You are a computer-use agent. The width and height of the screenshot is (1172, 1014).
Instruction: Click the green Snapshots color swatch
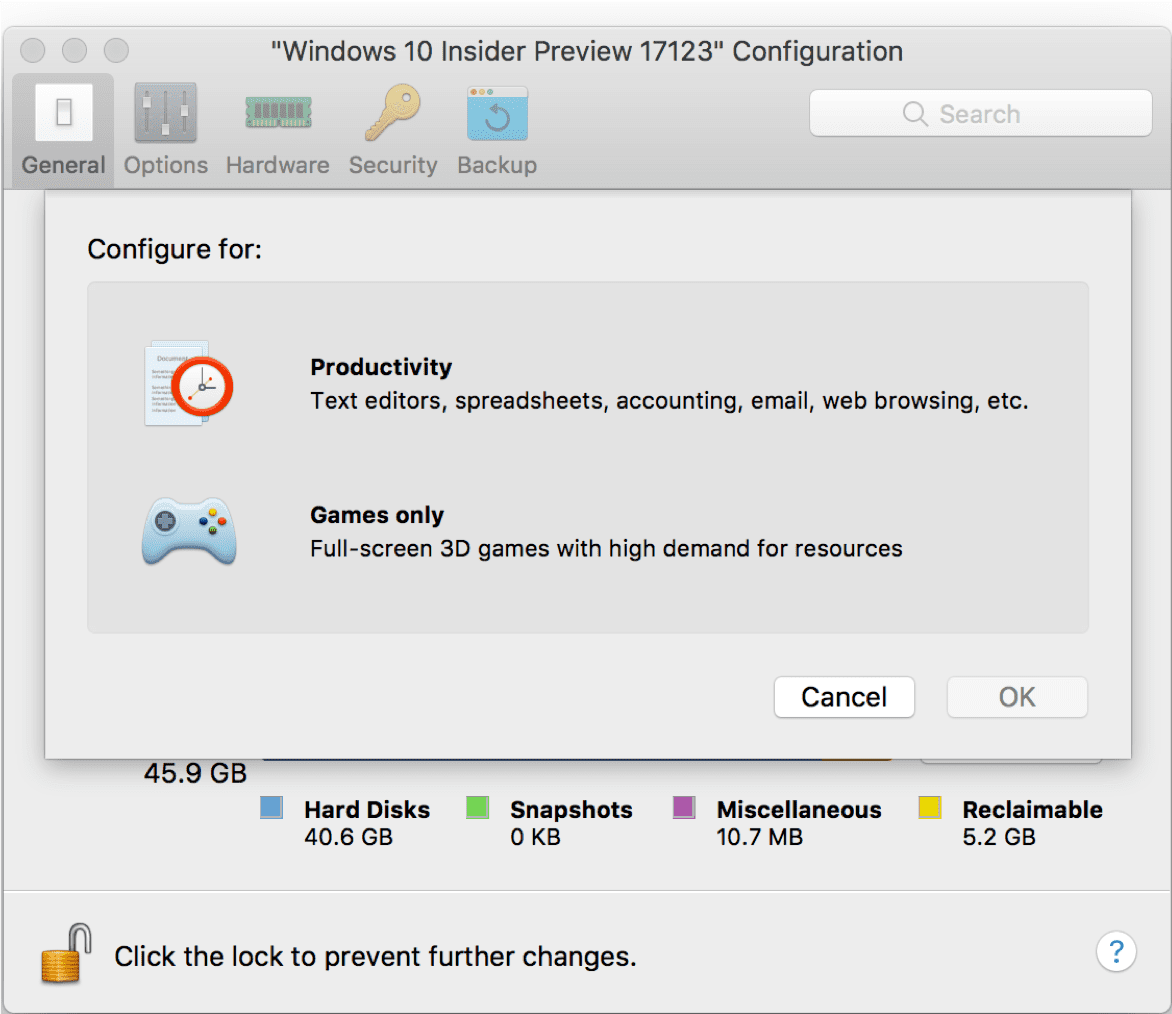[x=478, y=807]
